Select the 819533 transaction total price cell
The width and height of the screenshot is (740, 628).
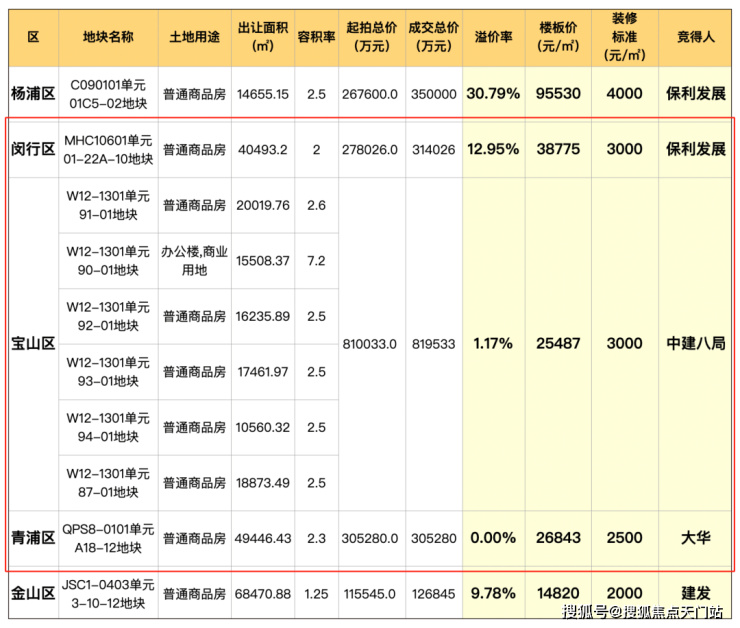[x=433, y=343]
